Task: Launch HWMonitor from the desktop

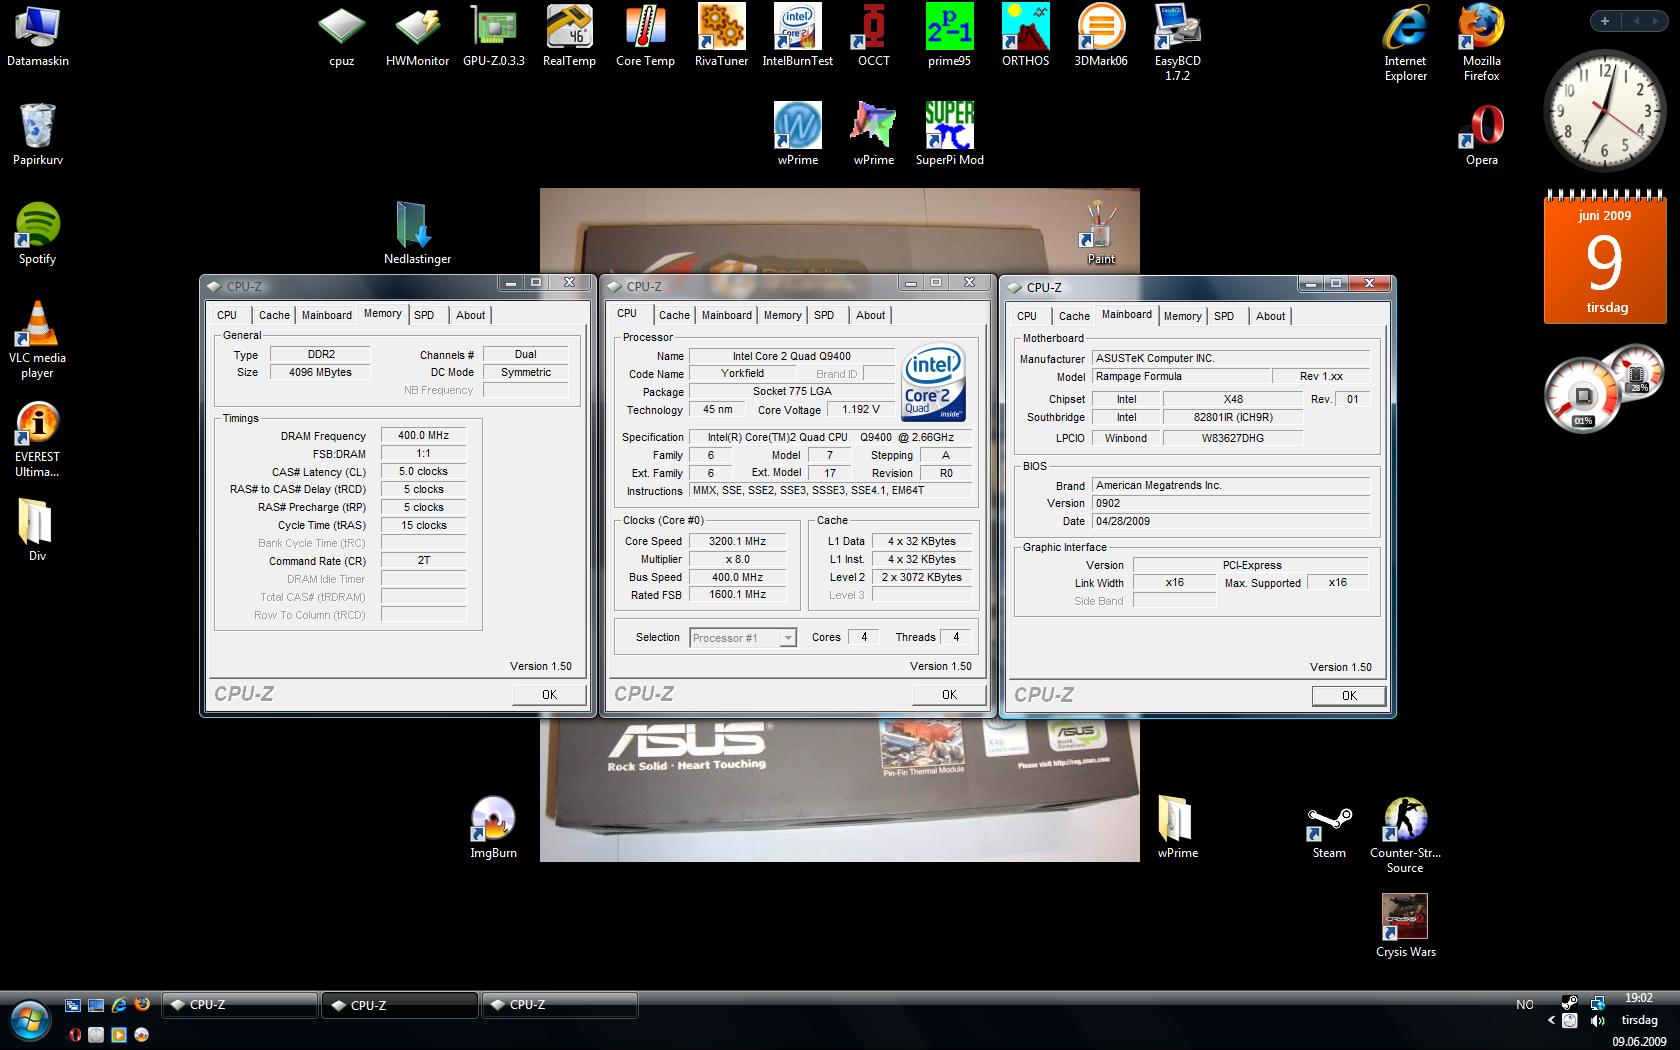Action: (x=418, y=37)
